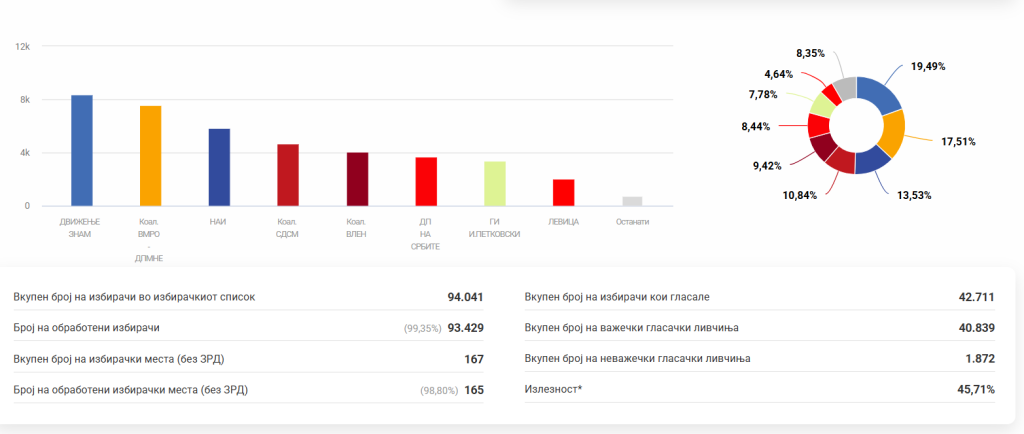Select the ЛЕВИЦА bar in chart
1024x434 pixels.
pyautogui.click(x=563, y=192)
